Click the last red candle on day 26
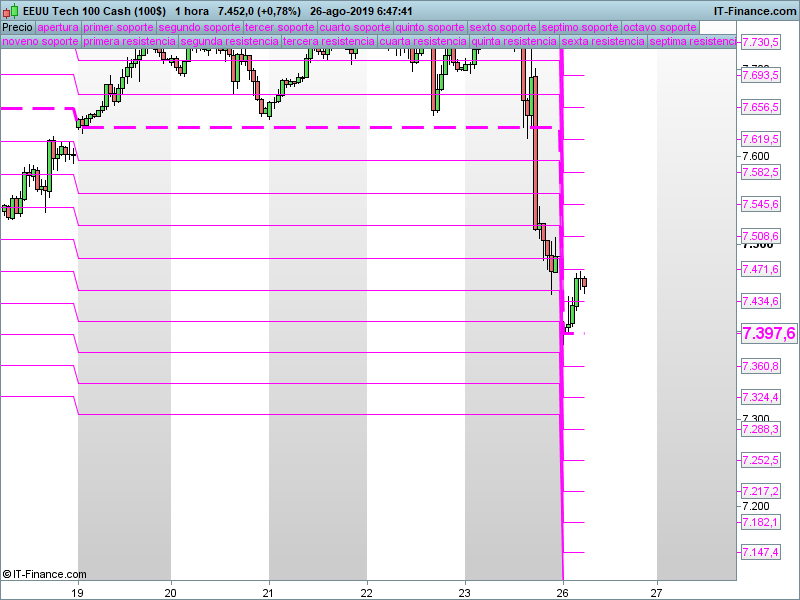The height and width of the screenshot is (600, 800). [584, 283]
